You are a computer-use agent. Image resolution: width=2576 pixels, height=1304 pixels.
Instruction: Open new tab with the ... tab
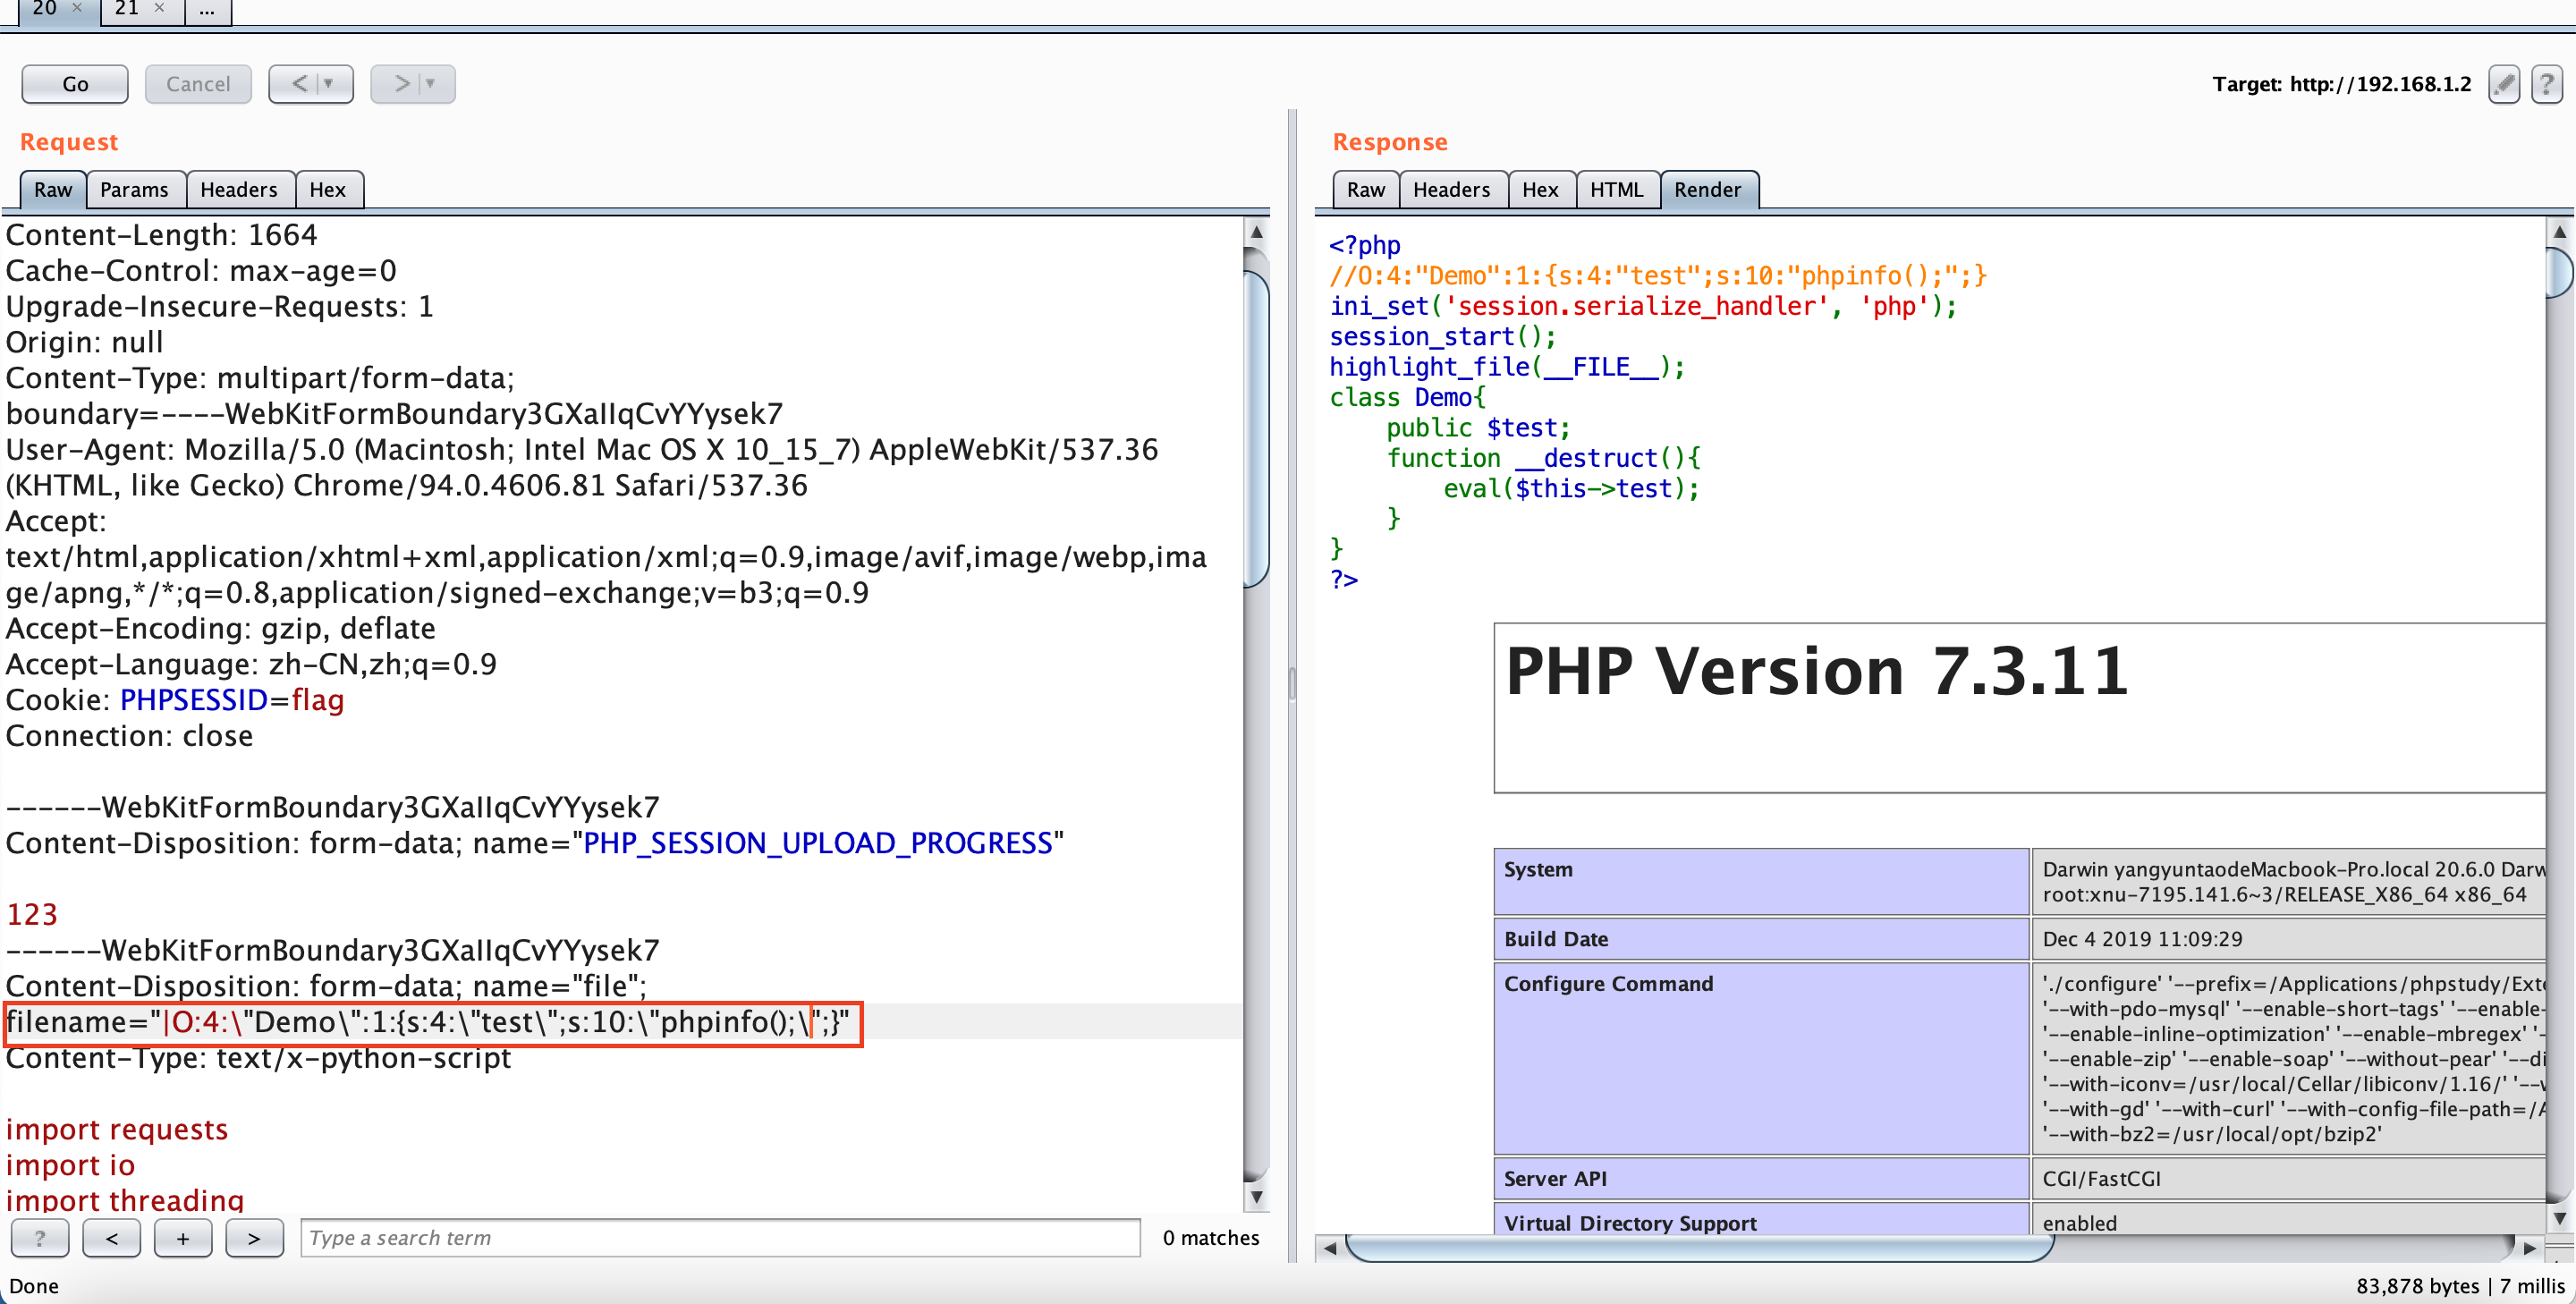(207, 9)
